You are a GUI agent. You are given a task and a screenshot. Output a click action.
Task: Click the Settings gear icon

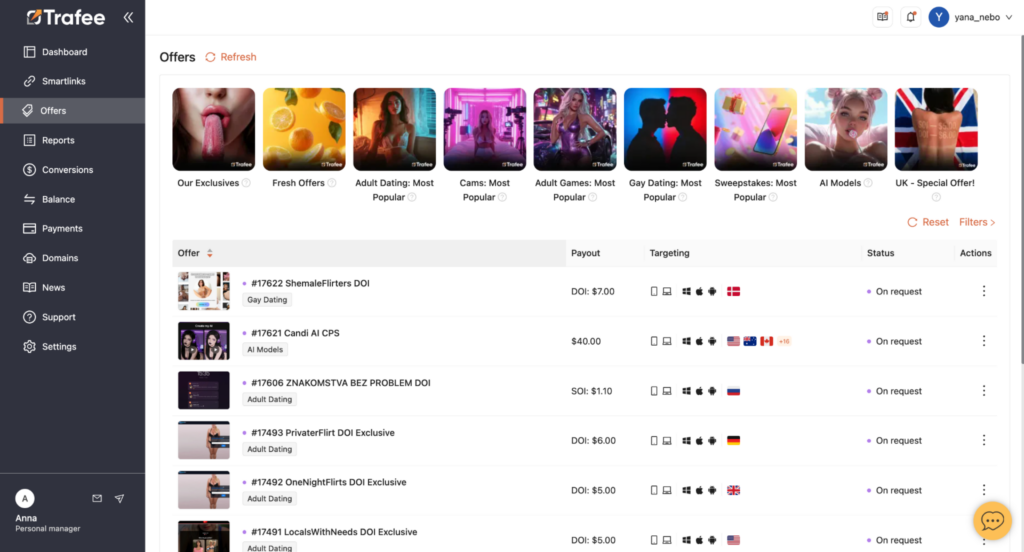tap(29, 346)
